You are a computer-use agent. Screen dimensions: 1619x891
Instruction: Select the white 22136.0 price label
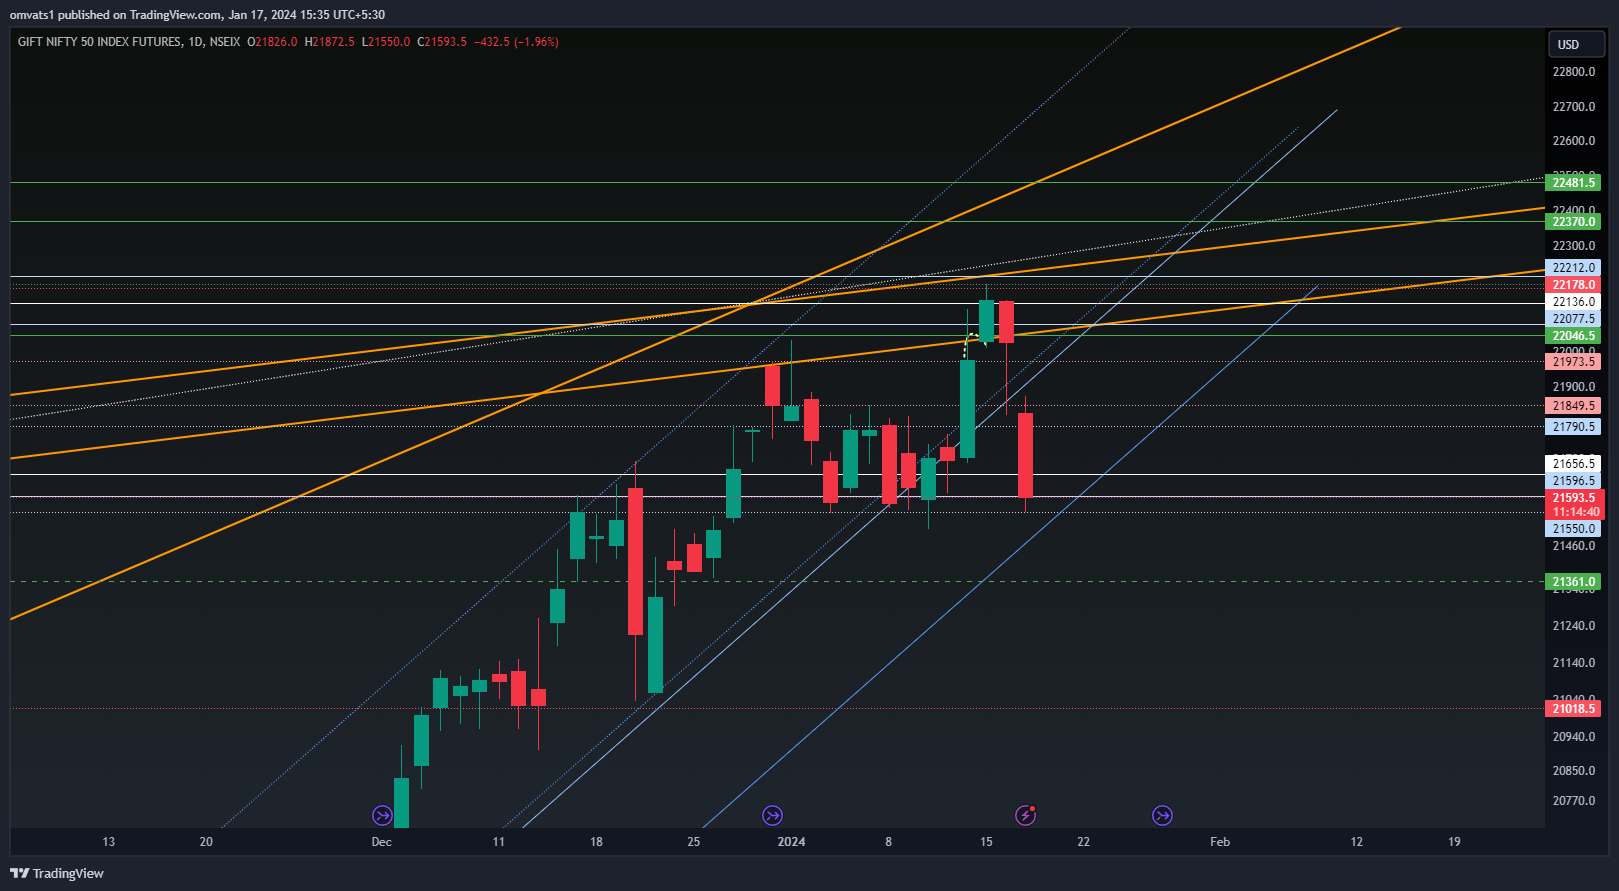click(x=1573, y=302)
